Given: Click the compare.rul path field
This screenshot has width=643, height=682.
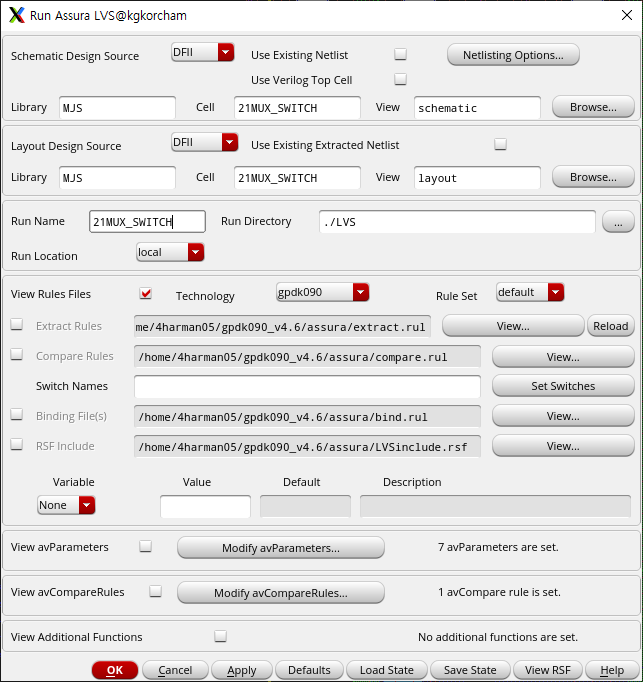Looking at the screenshot, I should click(307, 357).
